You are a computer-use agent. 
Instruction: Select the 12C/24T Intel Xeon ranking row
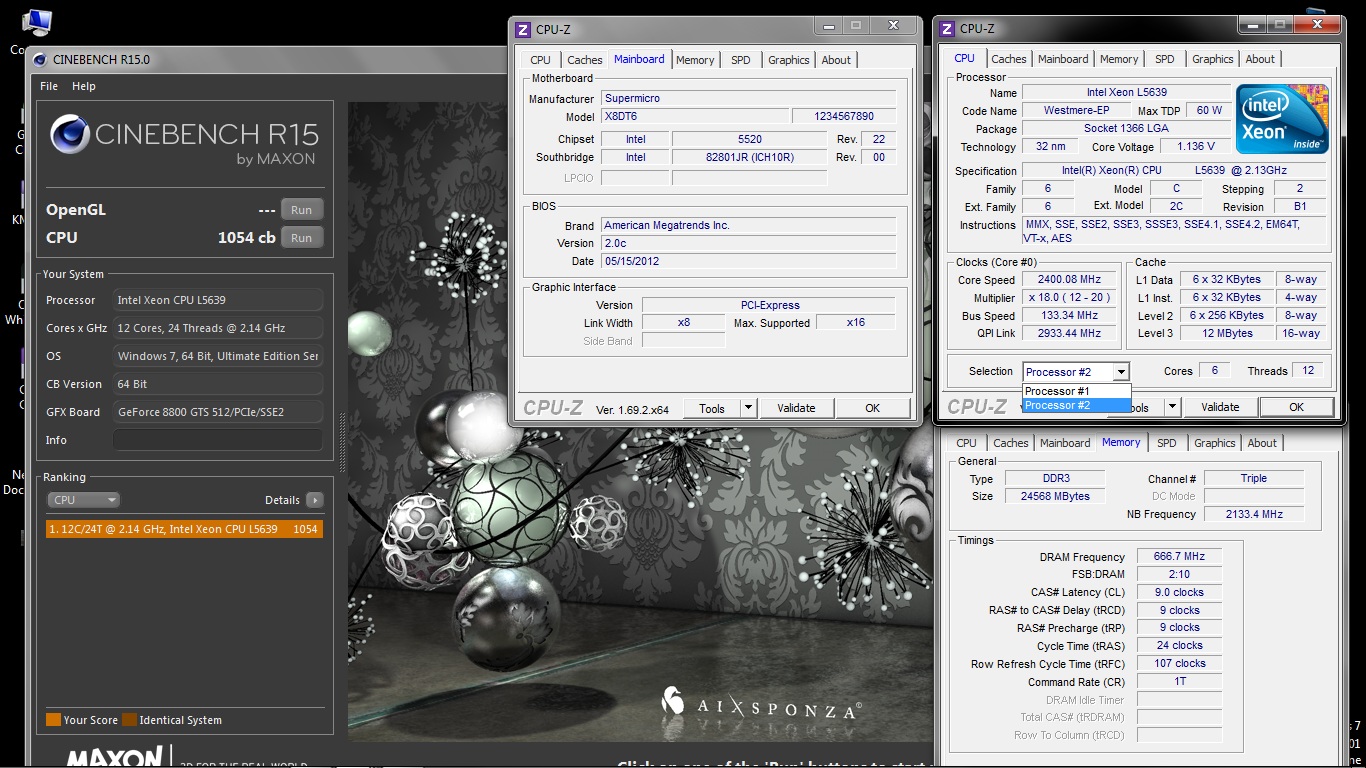(184, 529)
